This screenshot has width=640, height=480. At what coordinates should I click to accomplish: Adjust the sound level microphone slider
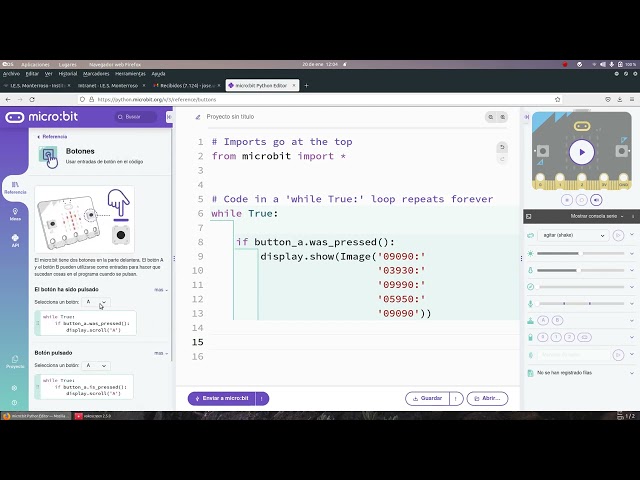coord(580,304)
